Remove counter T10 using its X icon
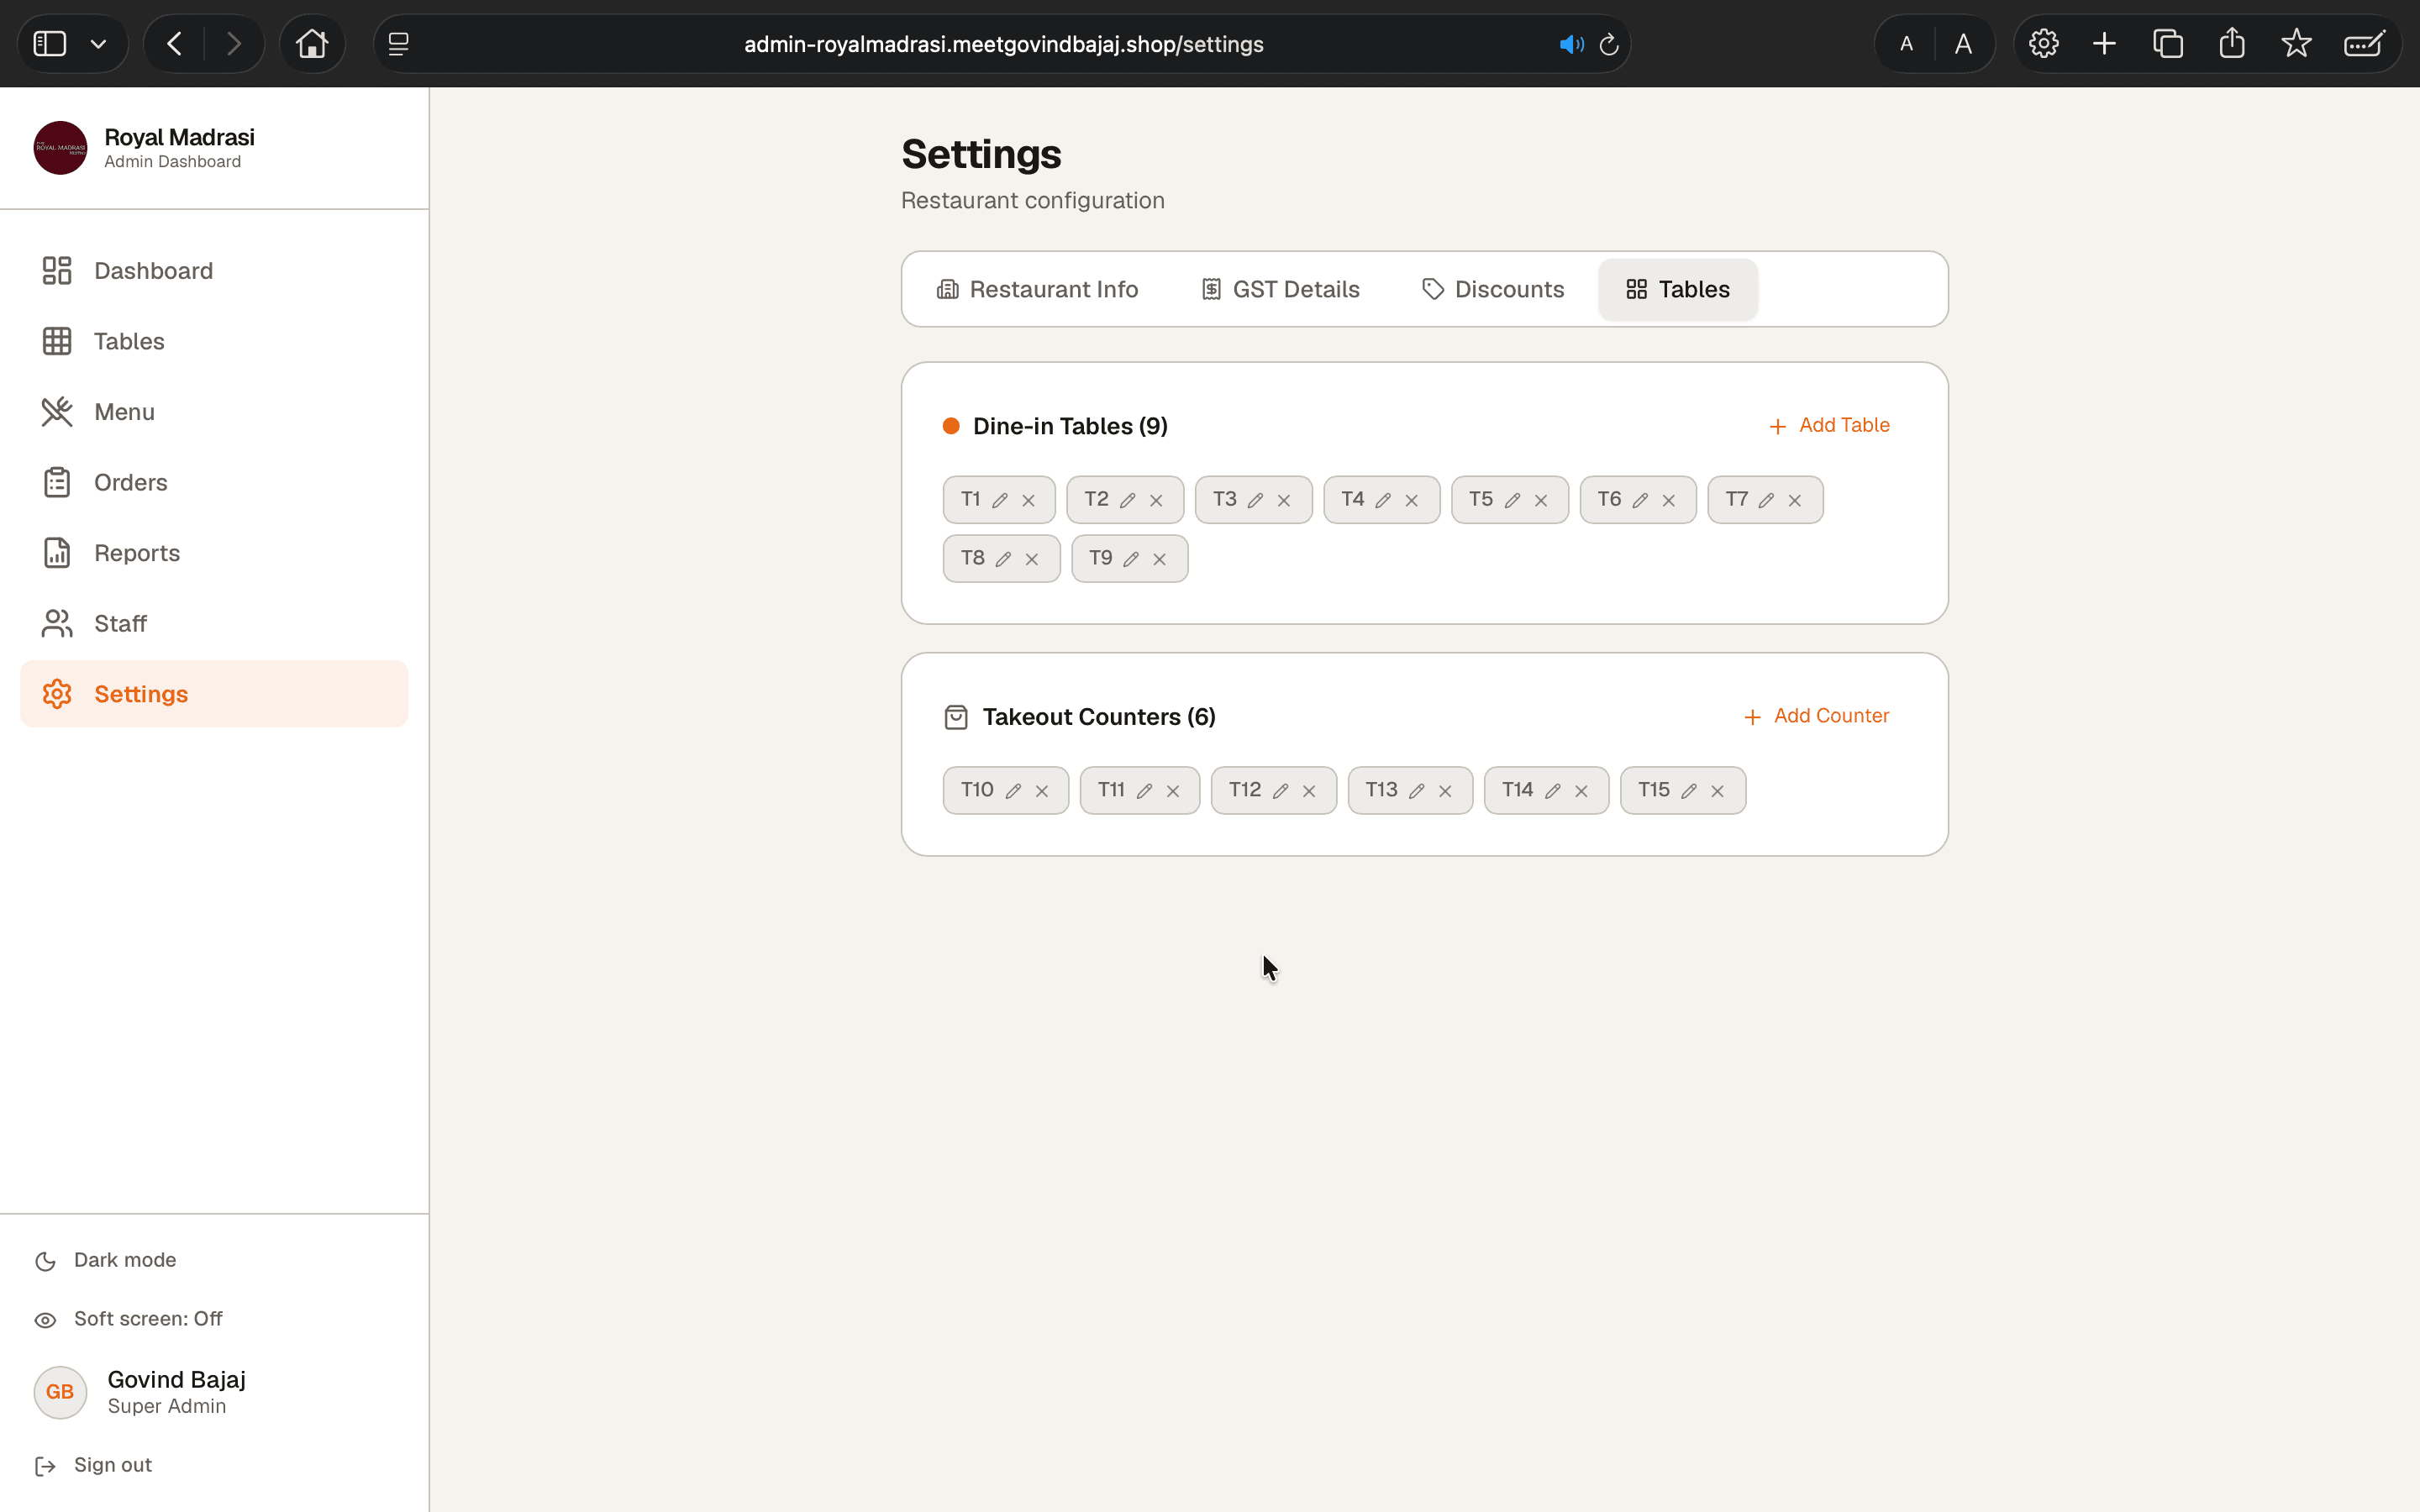 click(x=1042, y=791)
